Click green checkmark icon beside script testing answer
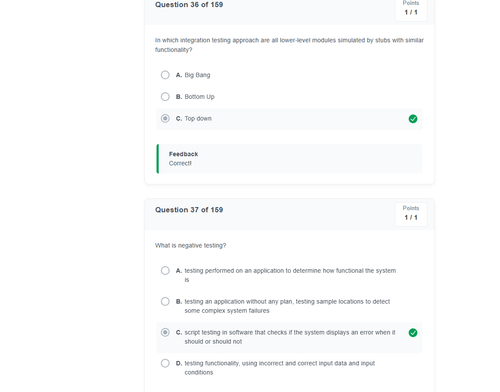 coord(413,333)
